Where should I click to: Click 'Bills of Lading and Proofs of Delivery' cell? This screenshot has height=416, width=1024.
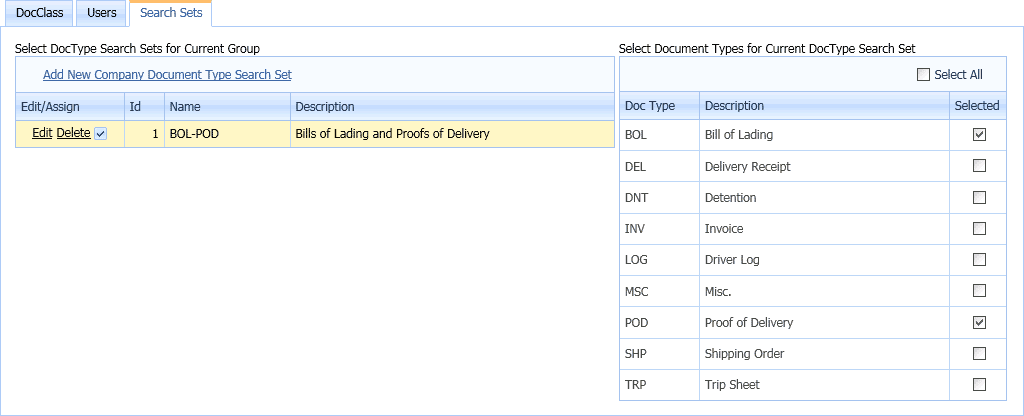tap(452, 134)
